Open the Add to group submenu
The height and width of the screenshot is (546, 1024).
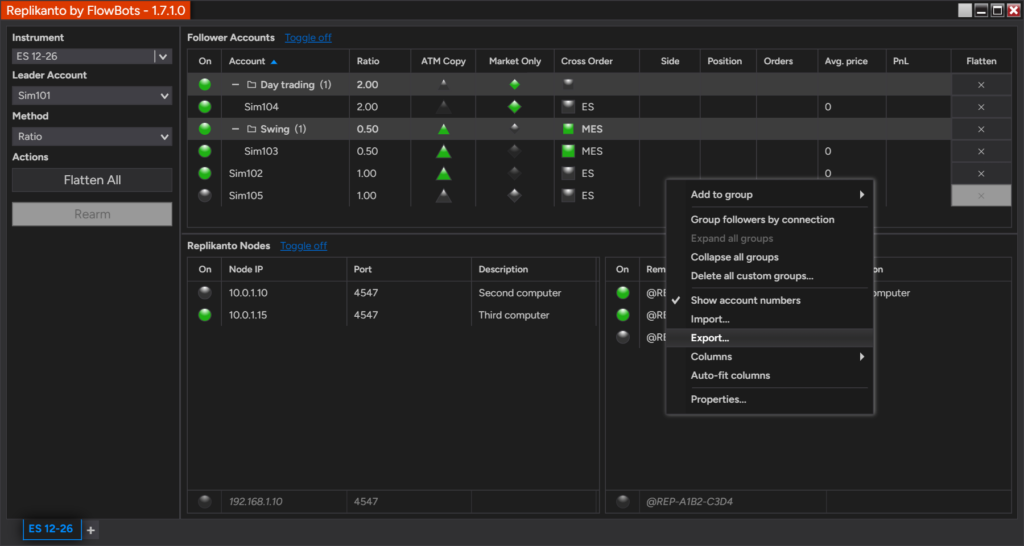(x=769, y=195)
